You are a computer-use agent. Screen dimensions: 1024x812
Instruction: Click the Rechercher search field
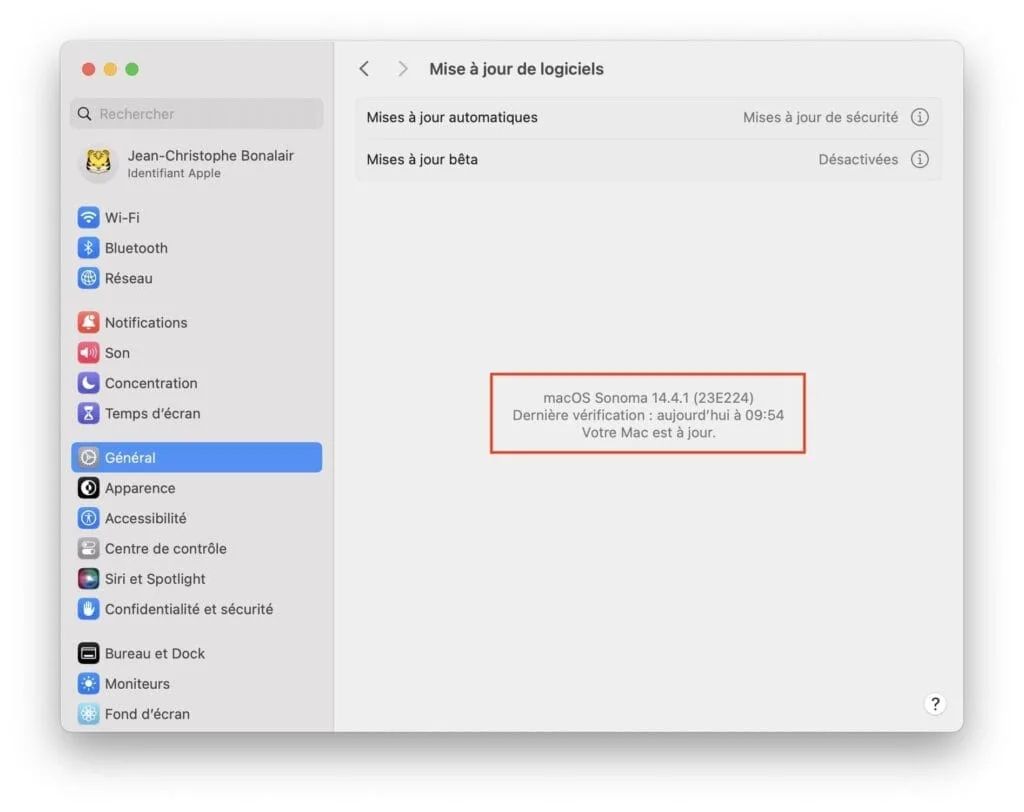[x=196, y=114]
